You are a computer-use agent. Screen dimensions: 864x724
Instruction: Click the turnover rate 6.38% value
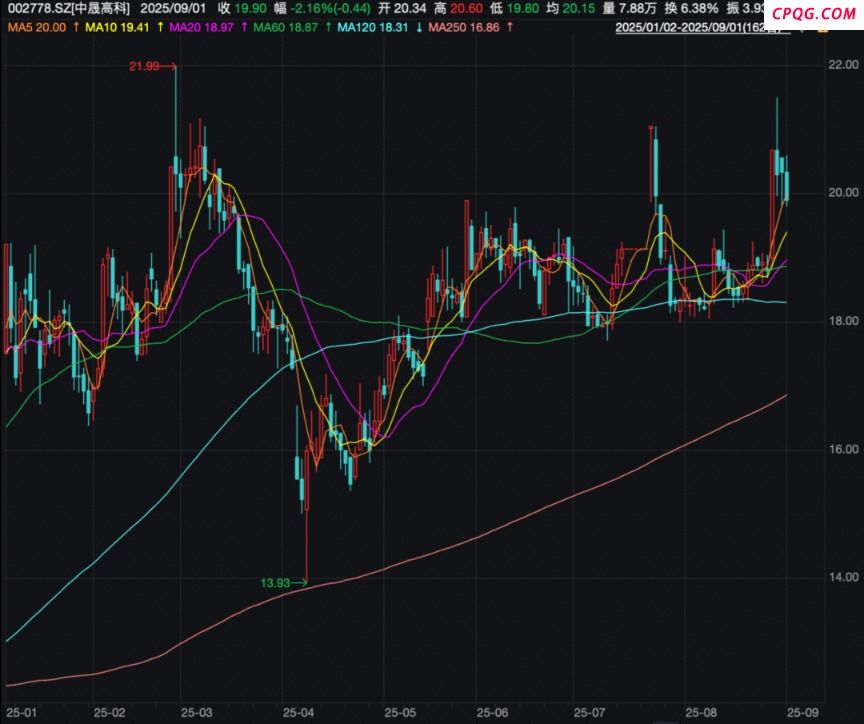(x=700, y=9)
